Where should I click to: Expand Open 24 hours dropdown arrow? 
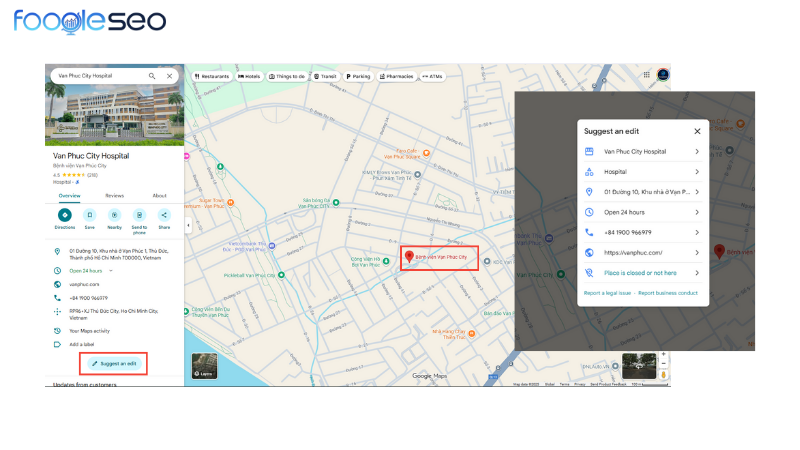pyautogui.click(x=111, y=271)
